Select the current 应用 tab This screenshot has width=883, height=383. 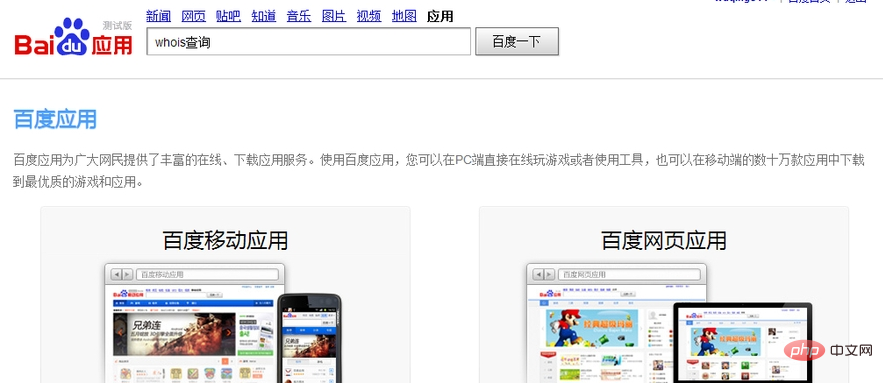pos(440,16)
